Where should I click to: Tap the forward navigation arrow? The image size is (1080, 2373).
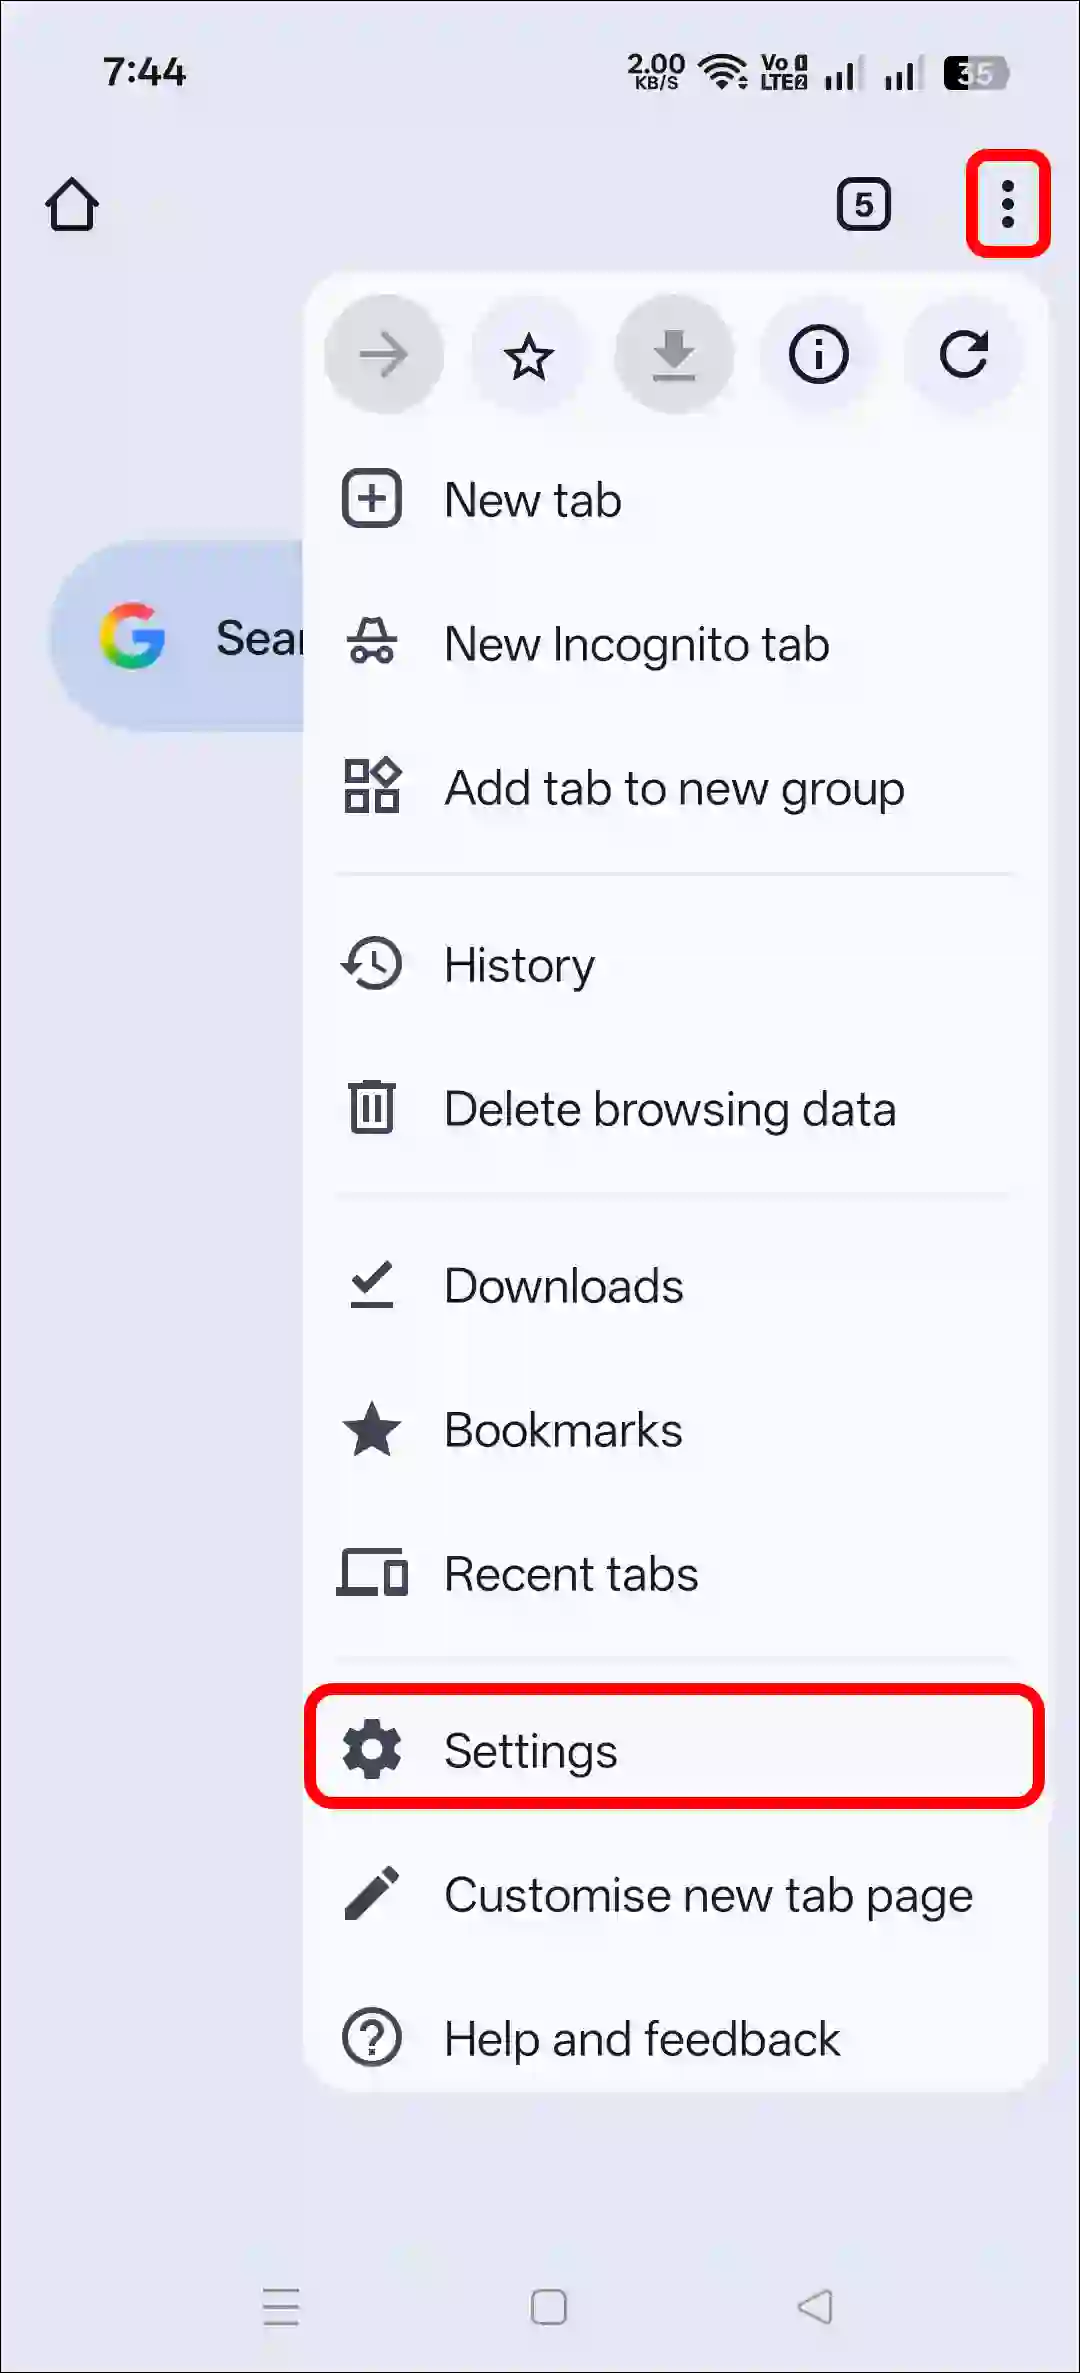pos(384,355)
